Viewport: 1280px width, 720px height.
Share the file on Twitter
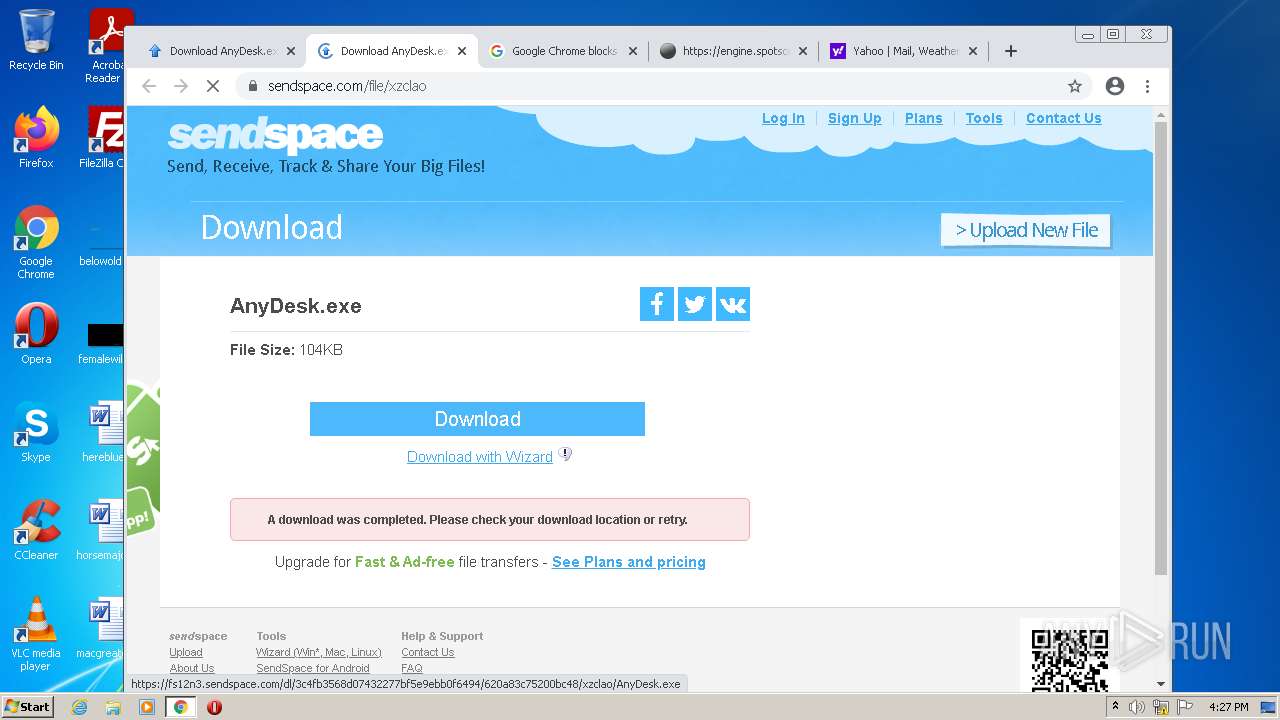695,305
